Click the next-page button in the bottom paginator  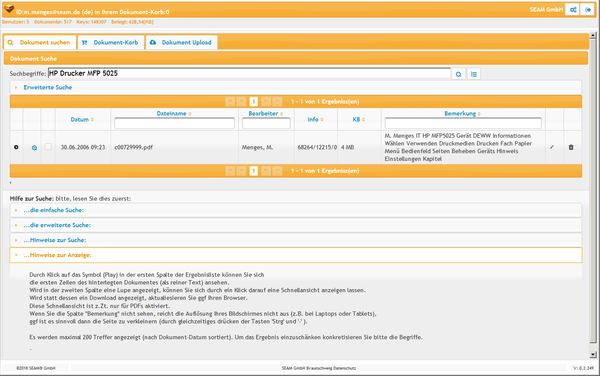click(266, 171)
